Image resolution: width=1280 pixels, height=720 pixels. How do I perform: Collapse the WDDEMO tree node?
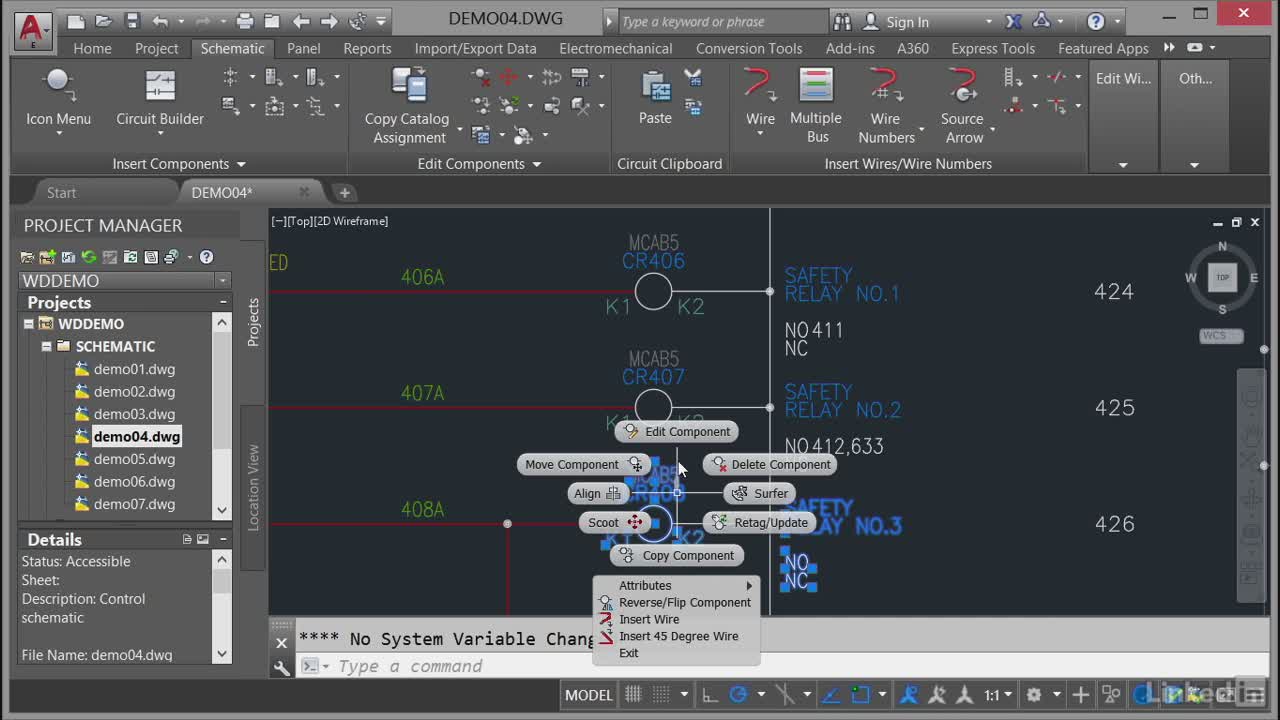29,324
